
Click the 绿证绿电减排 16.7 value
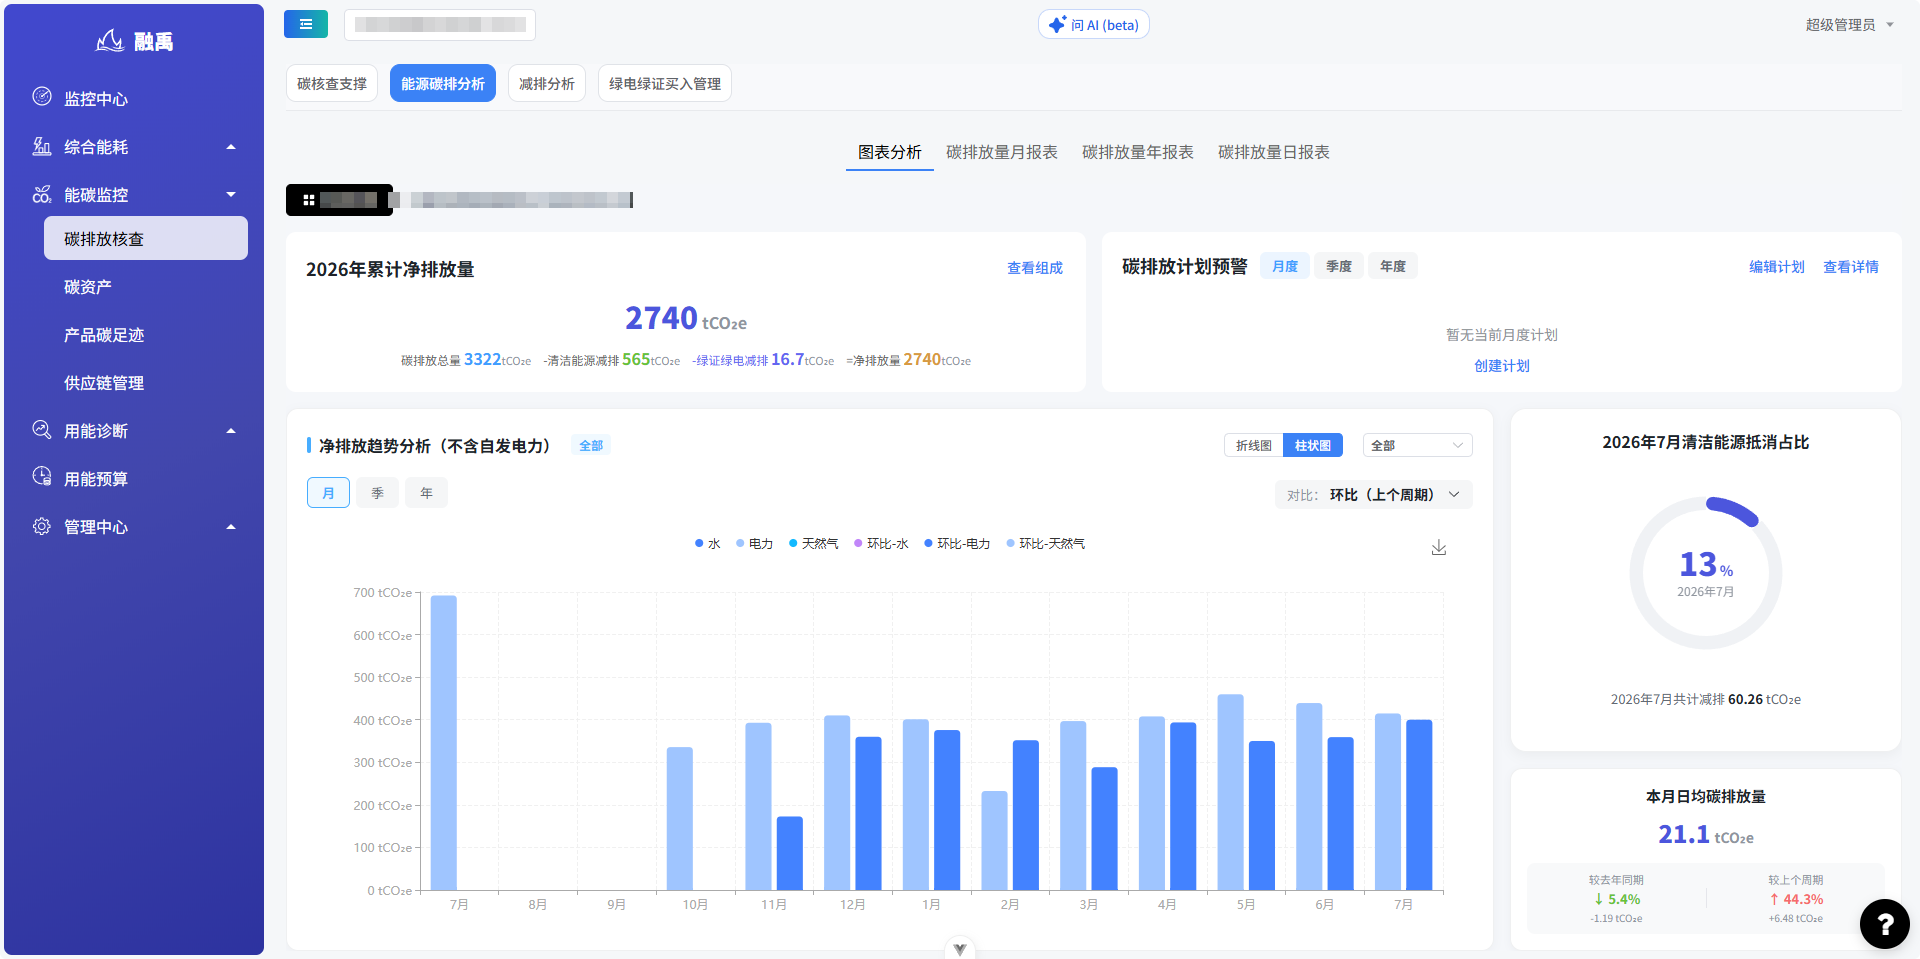(x=787, y=359)
